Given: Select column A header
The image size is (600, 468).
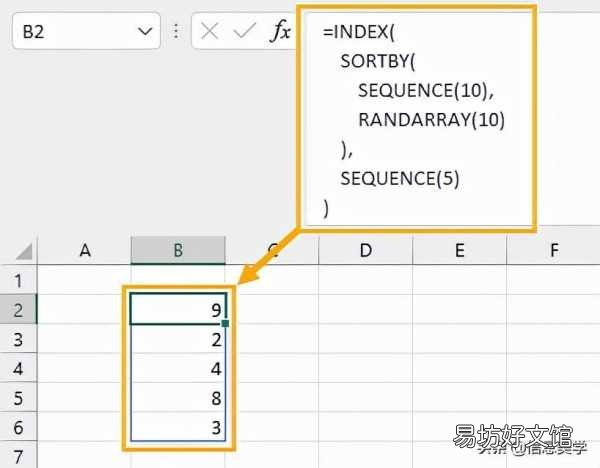Looking at the screenshot, I should (85, 250).
